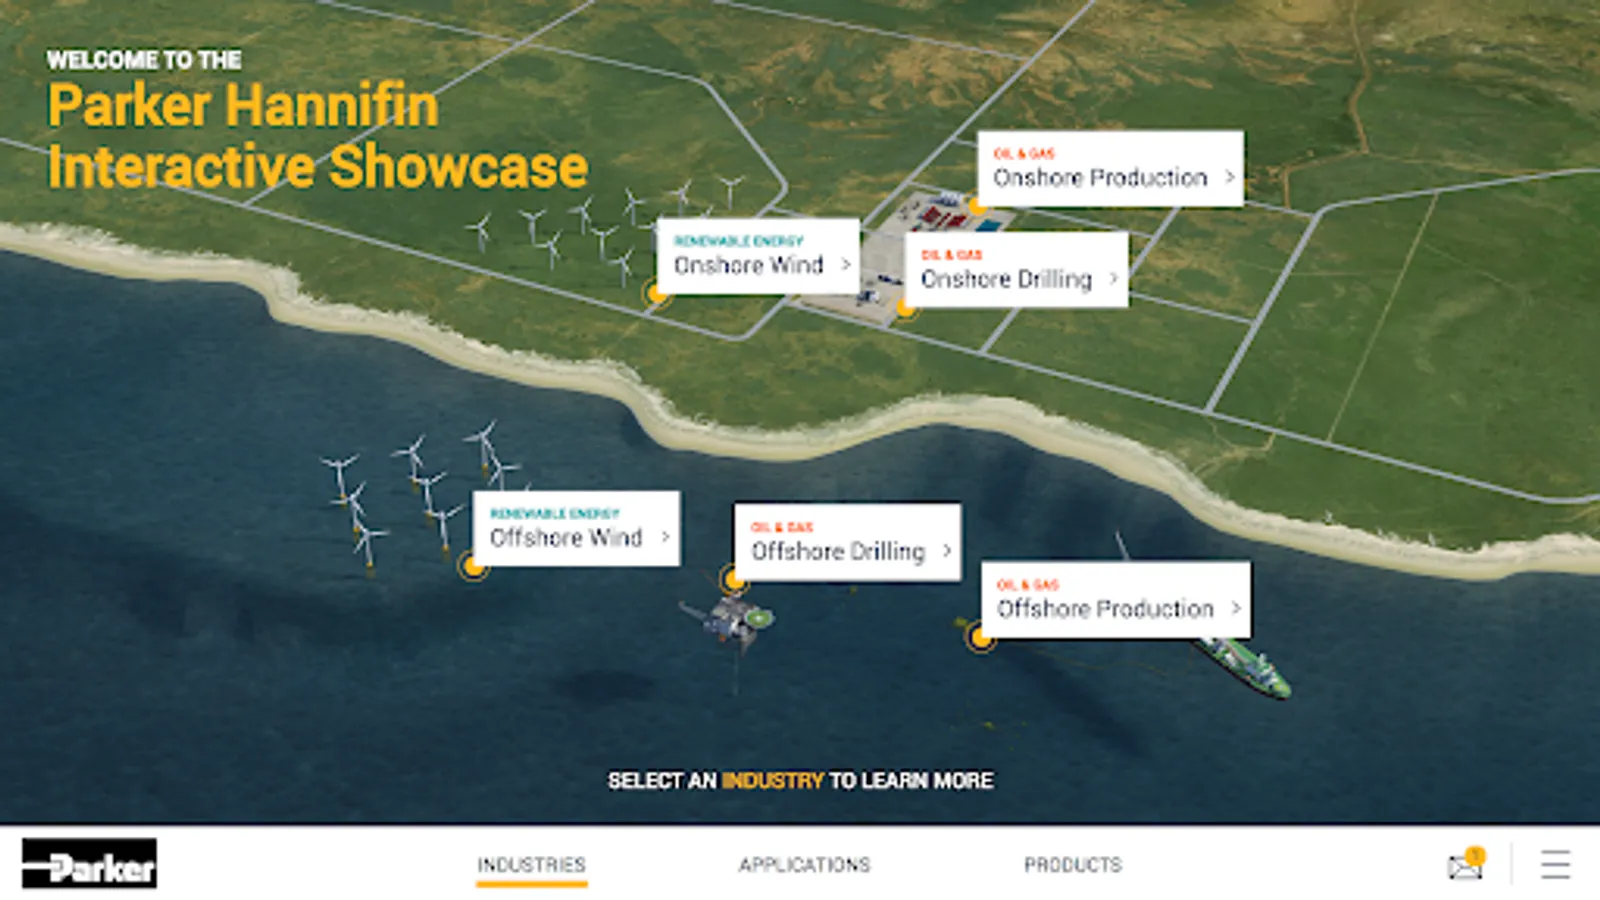
Task: Open the Onshore Drilling industry card
Action: 1016,270
